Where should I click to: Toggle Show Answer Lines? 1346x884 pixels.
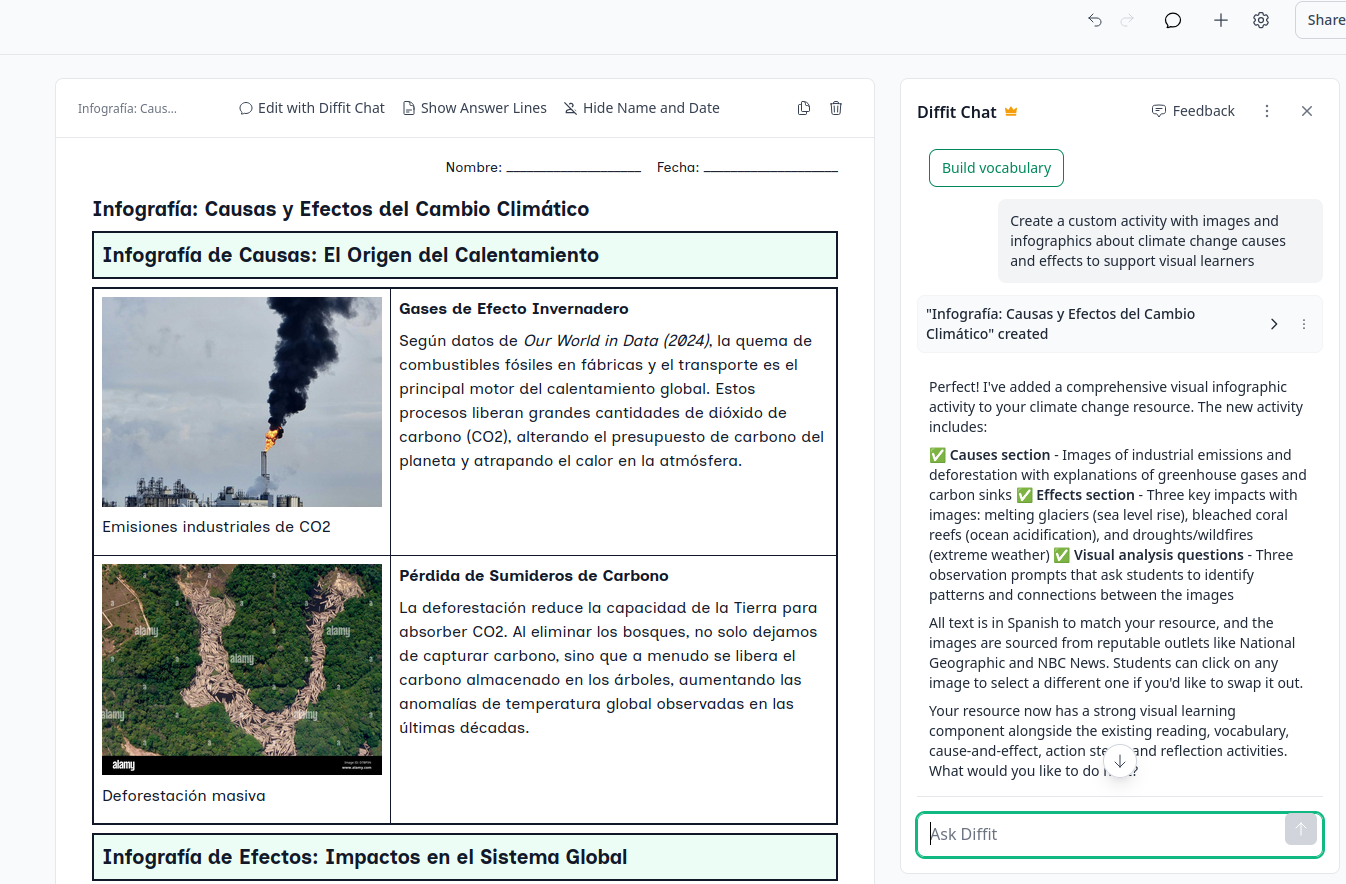coord(474,108)
